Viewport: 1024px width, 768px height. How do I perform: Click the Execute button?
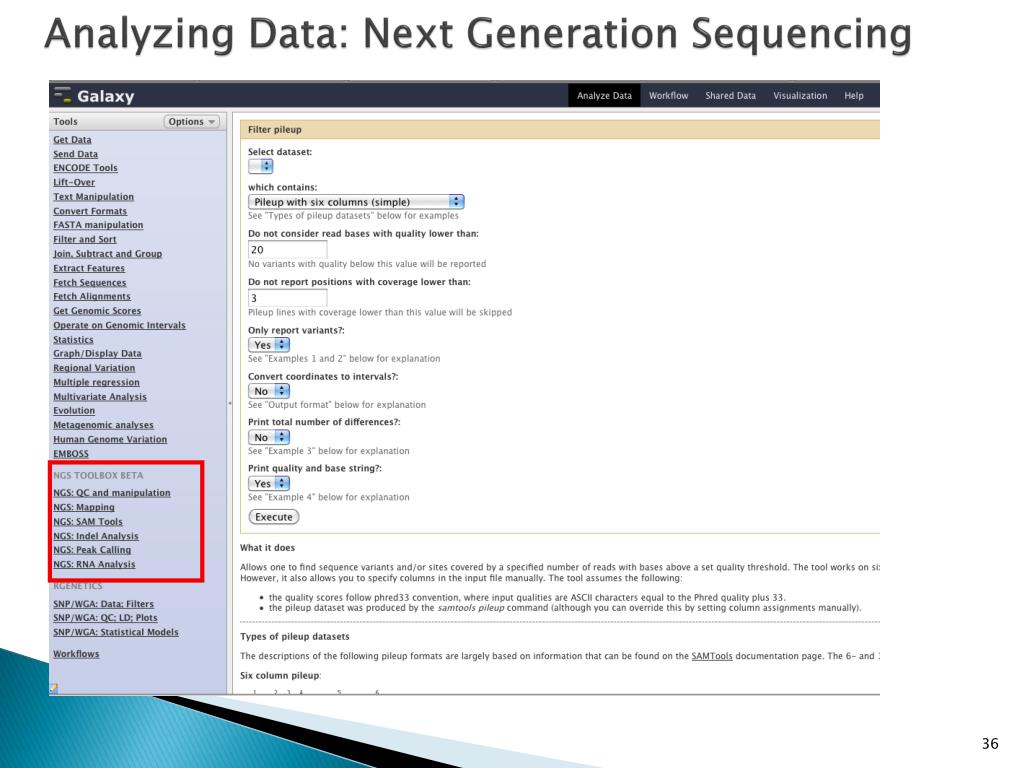(274, 517)
